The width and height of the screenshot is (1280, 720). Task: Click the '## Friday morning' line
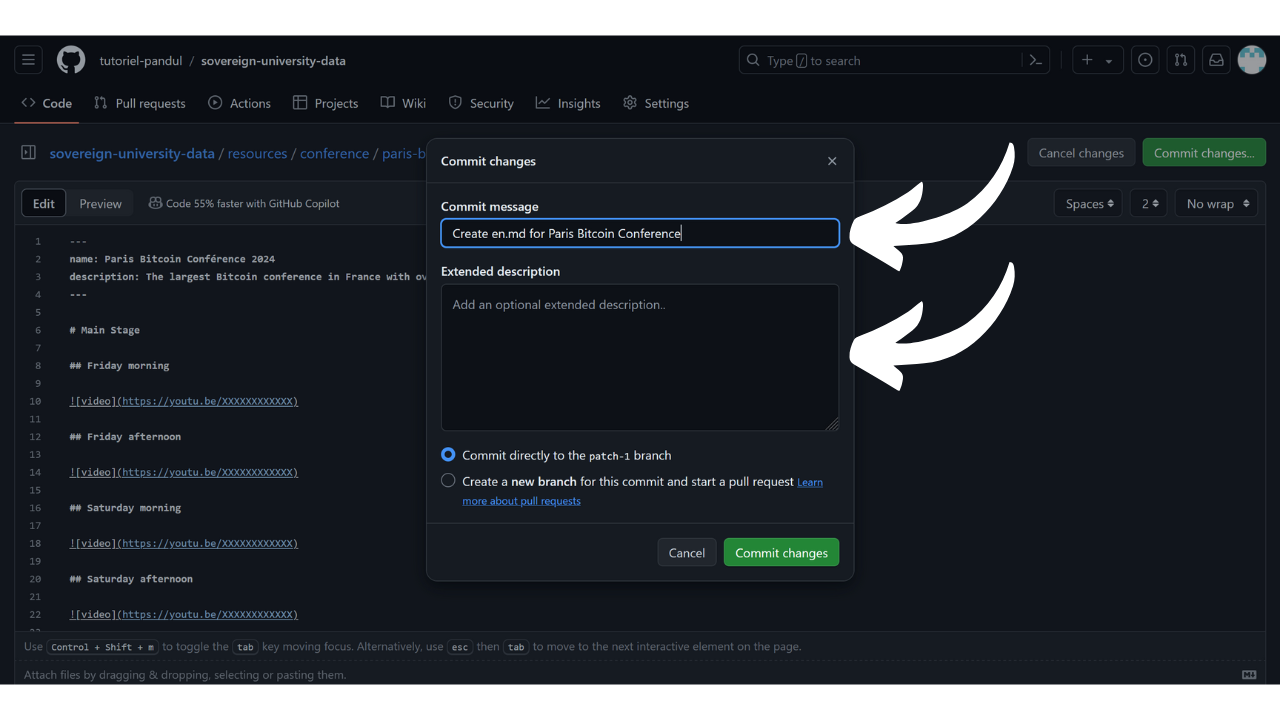click(x=119, y=366)
